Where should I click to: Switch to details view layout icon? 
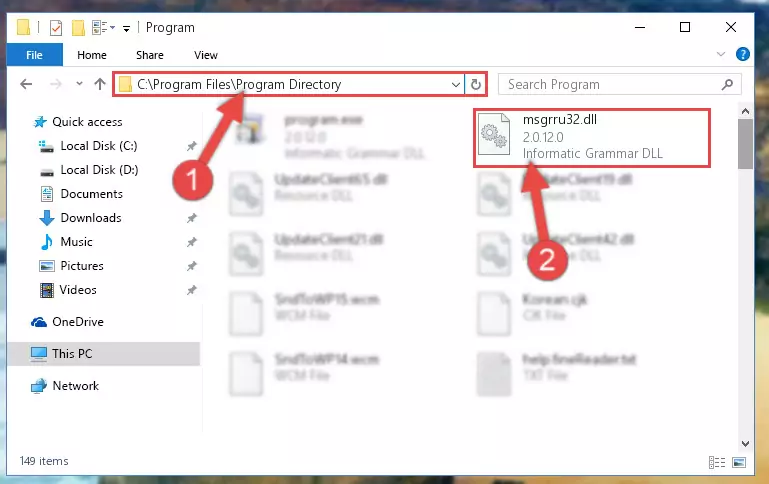717,462
